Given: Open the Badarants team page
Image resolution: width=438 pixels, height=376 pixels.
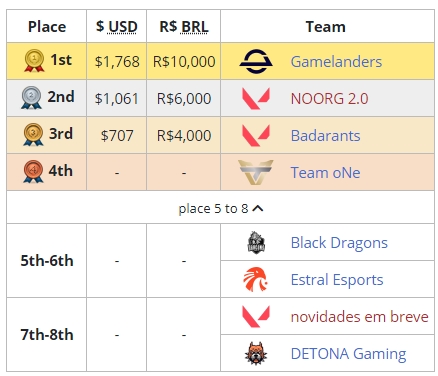Looking at the screenshot, I should pyautogui.click(x=325, y=136).
